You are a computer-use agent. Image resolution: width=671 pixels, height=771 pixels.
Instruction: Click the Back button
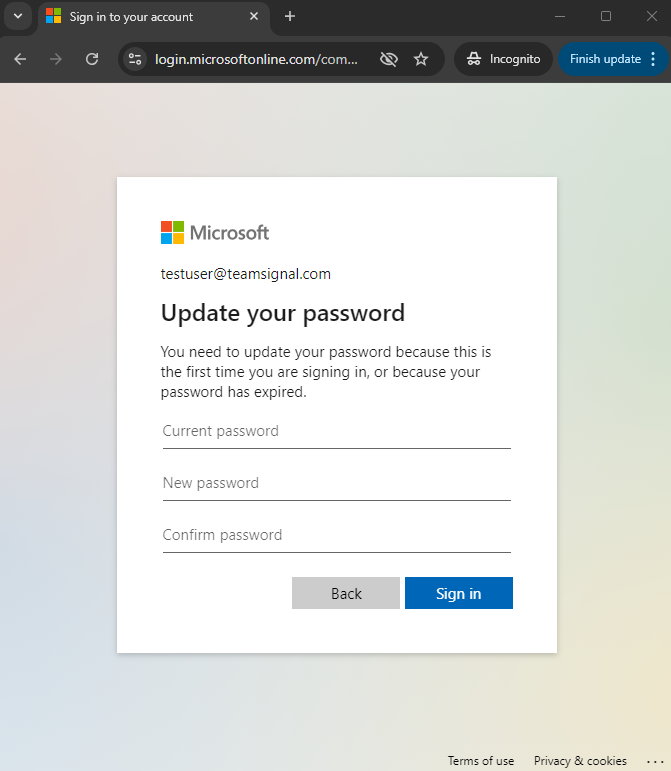346,593
